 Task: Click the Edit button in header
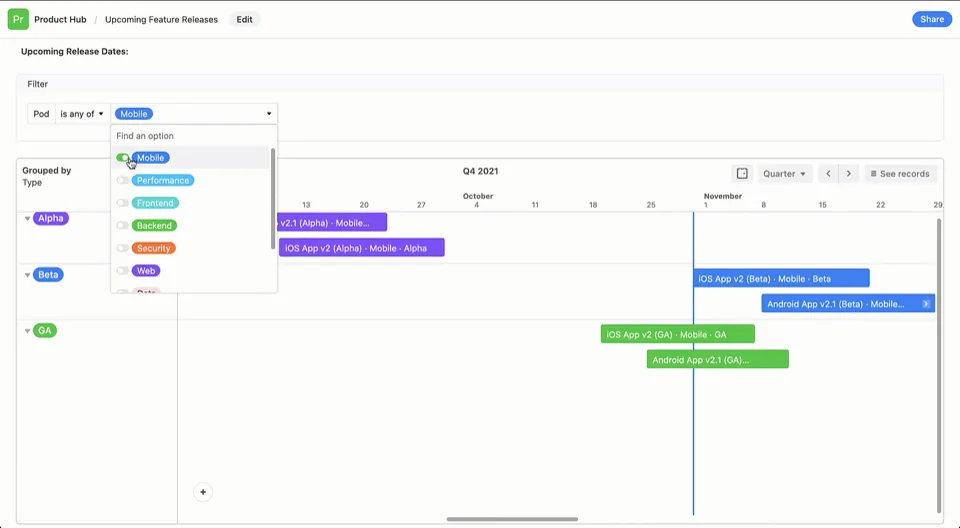pos(244,19)
